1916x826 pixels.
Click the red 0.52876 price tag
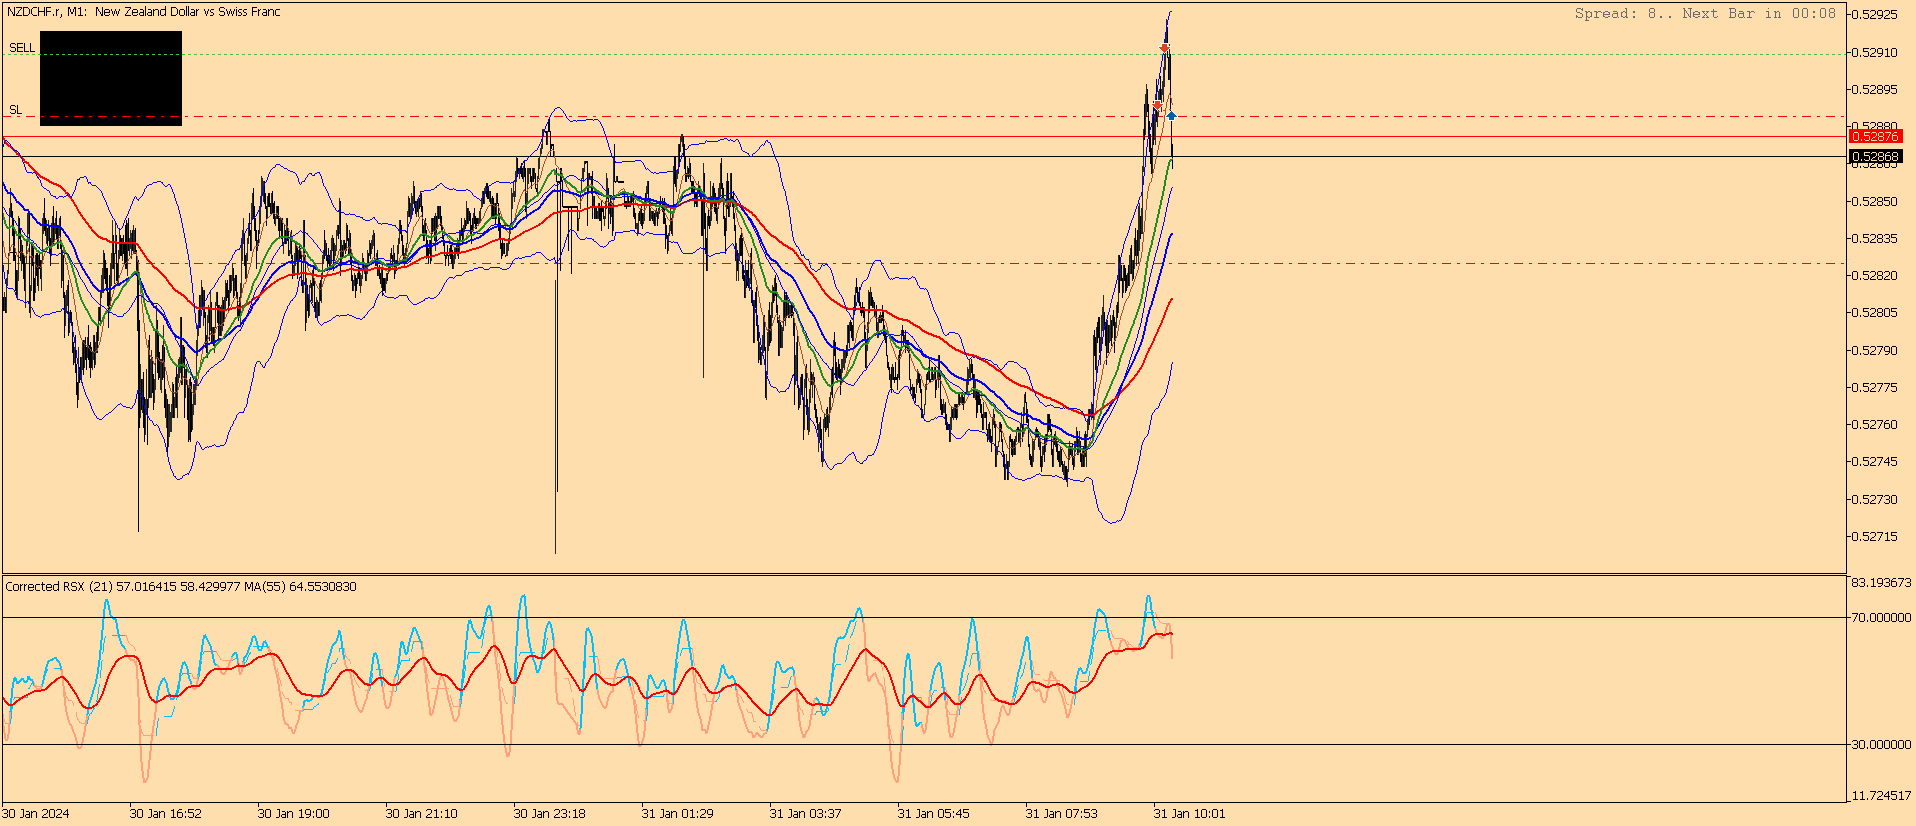point(1875,137)
